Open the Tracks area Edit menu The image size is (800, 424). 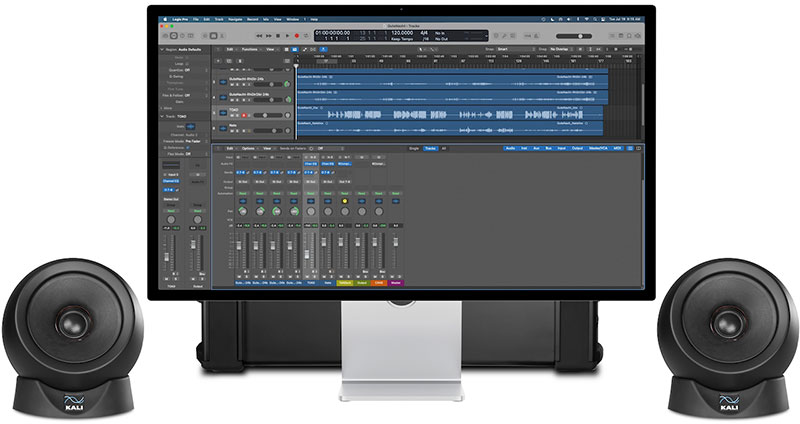click(230, 49)
